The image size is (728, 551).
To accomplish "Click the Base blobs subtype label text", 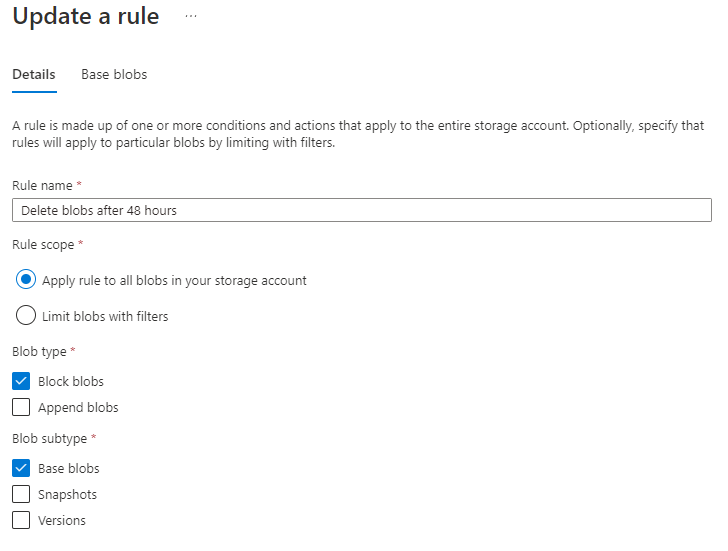I will click(69, 469).
